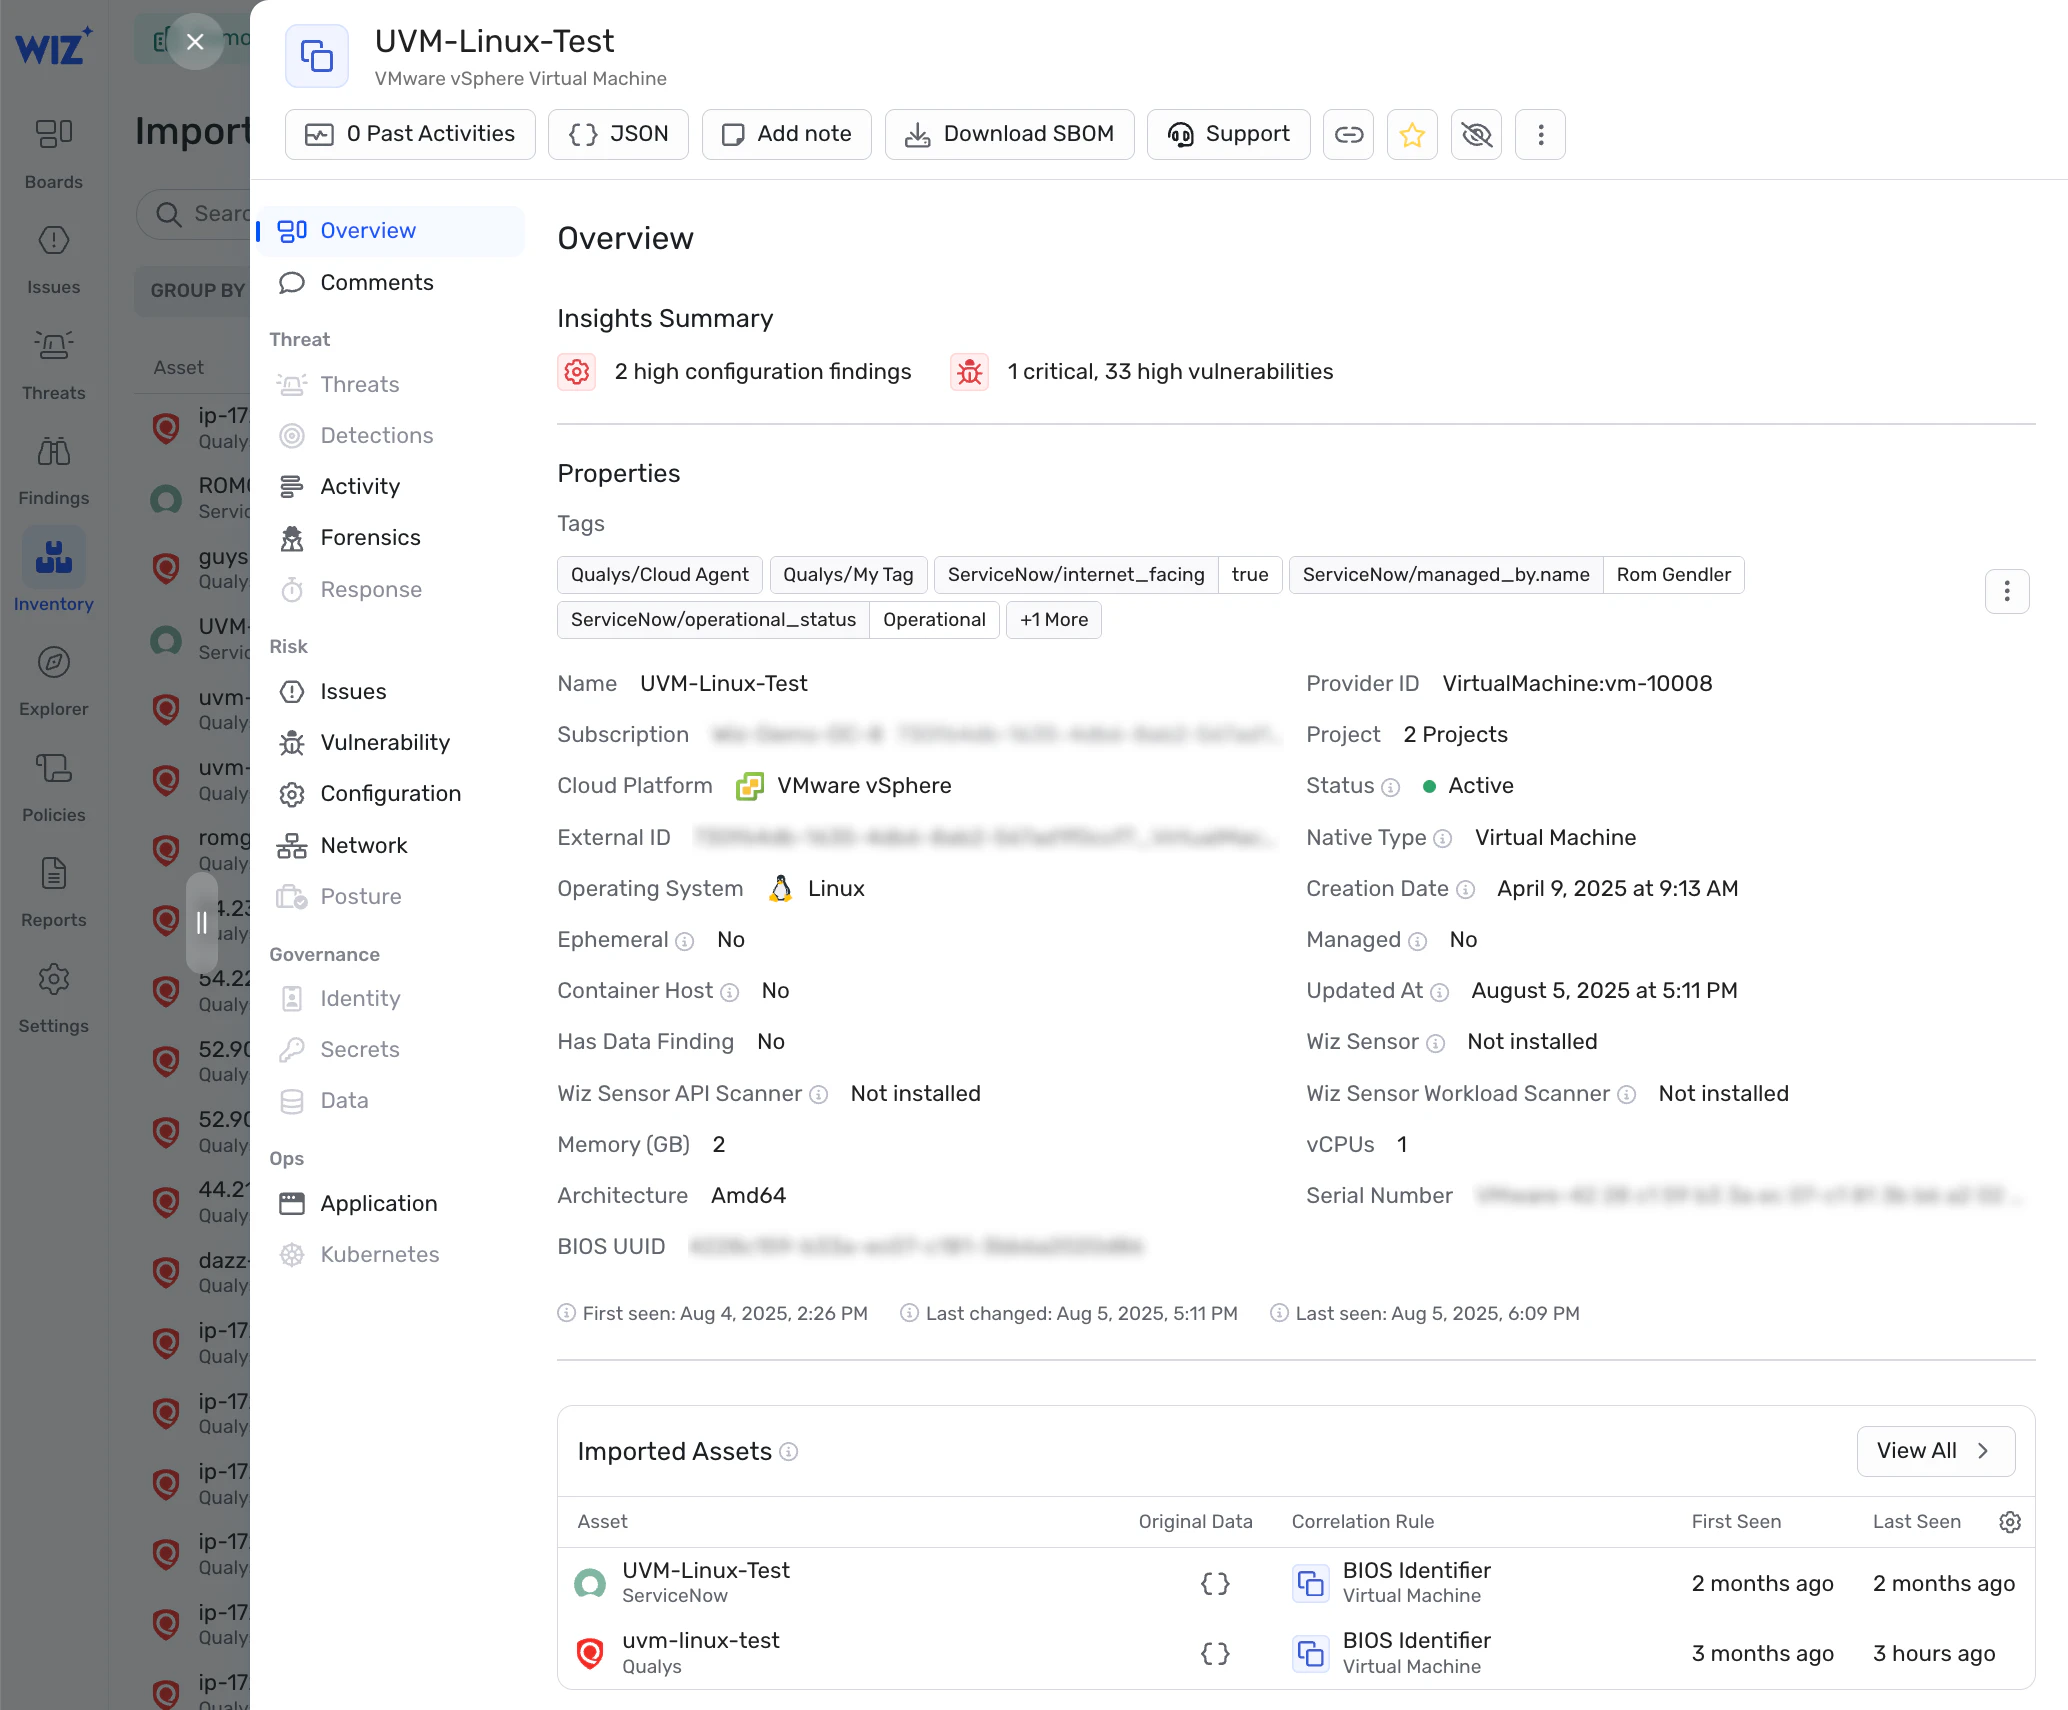Open the Configuration section
The height and width of the screenshot is (1710, 2068).
[392, 794]
